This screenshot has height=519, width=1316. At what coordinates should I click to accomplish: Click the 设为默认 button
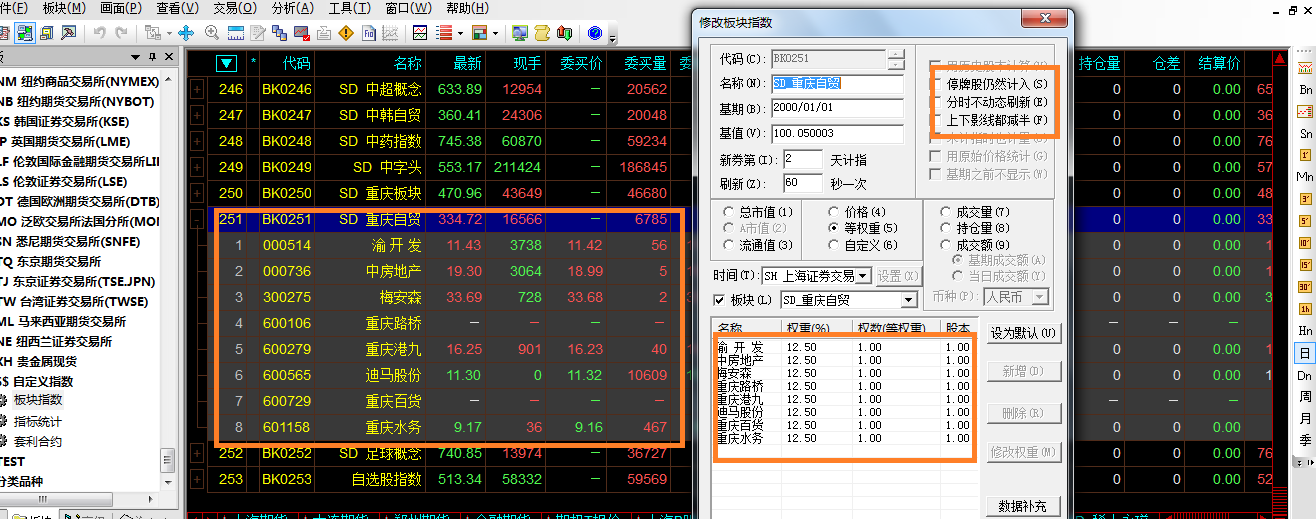point(1023,333)
